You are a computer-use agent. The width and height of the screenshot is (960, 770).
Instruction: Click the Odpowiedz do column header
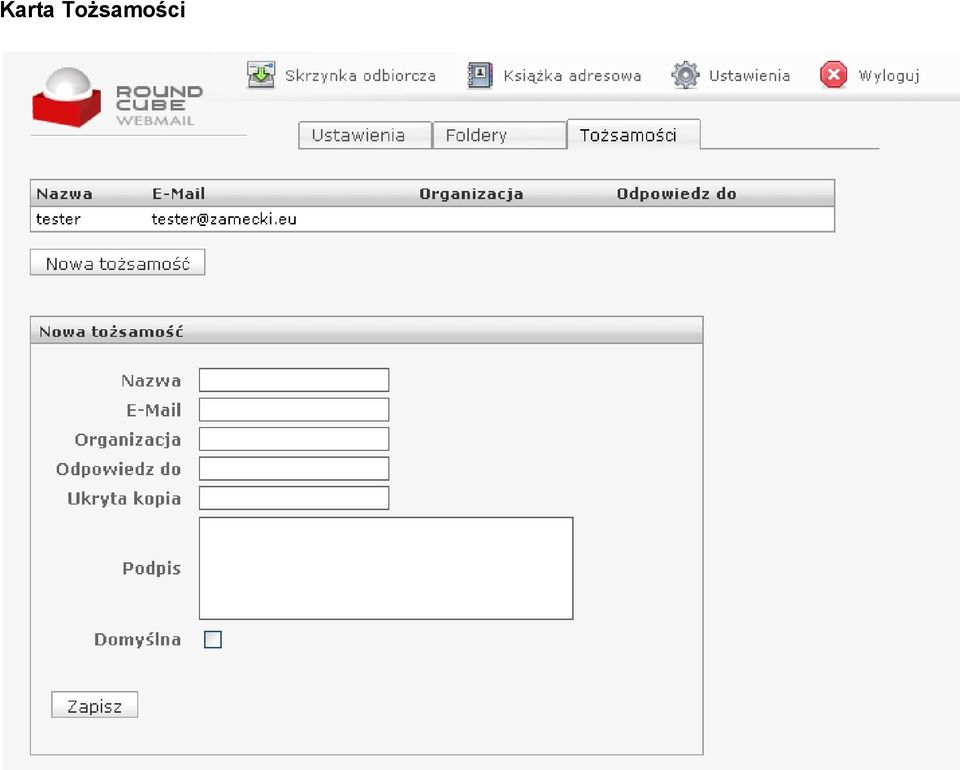[x=676, y=194]
